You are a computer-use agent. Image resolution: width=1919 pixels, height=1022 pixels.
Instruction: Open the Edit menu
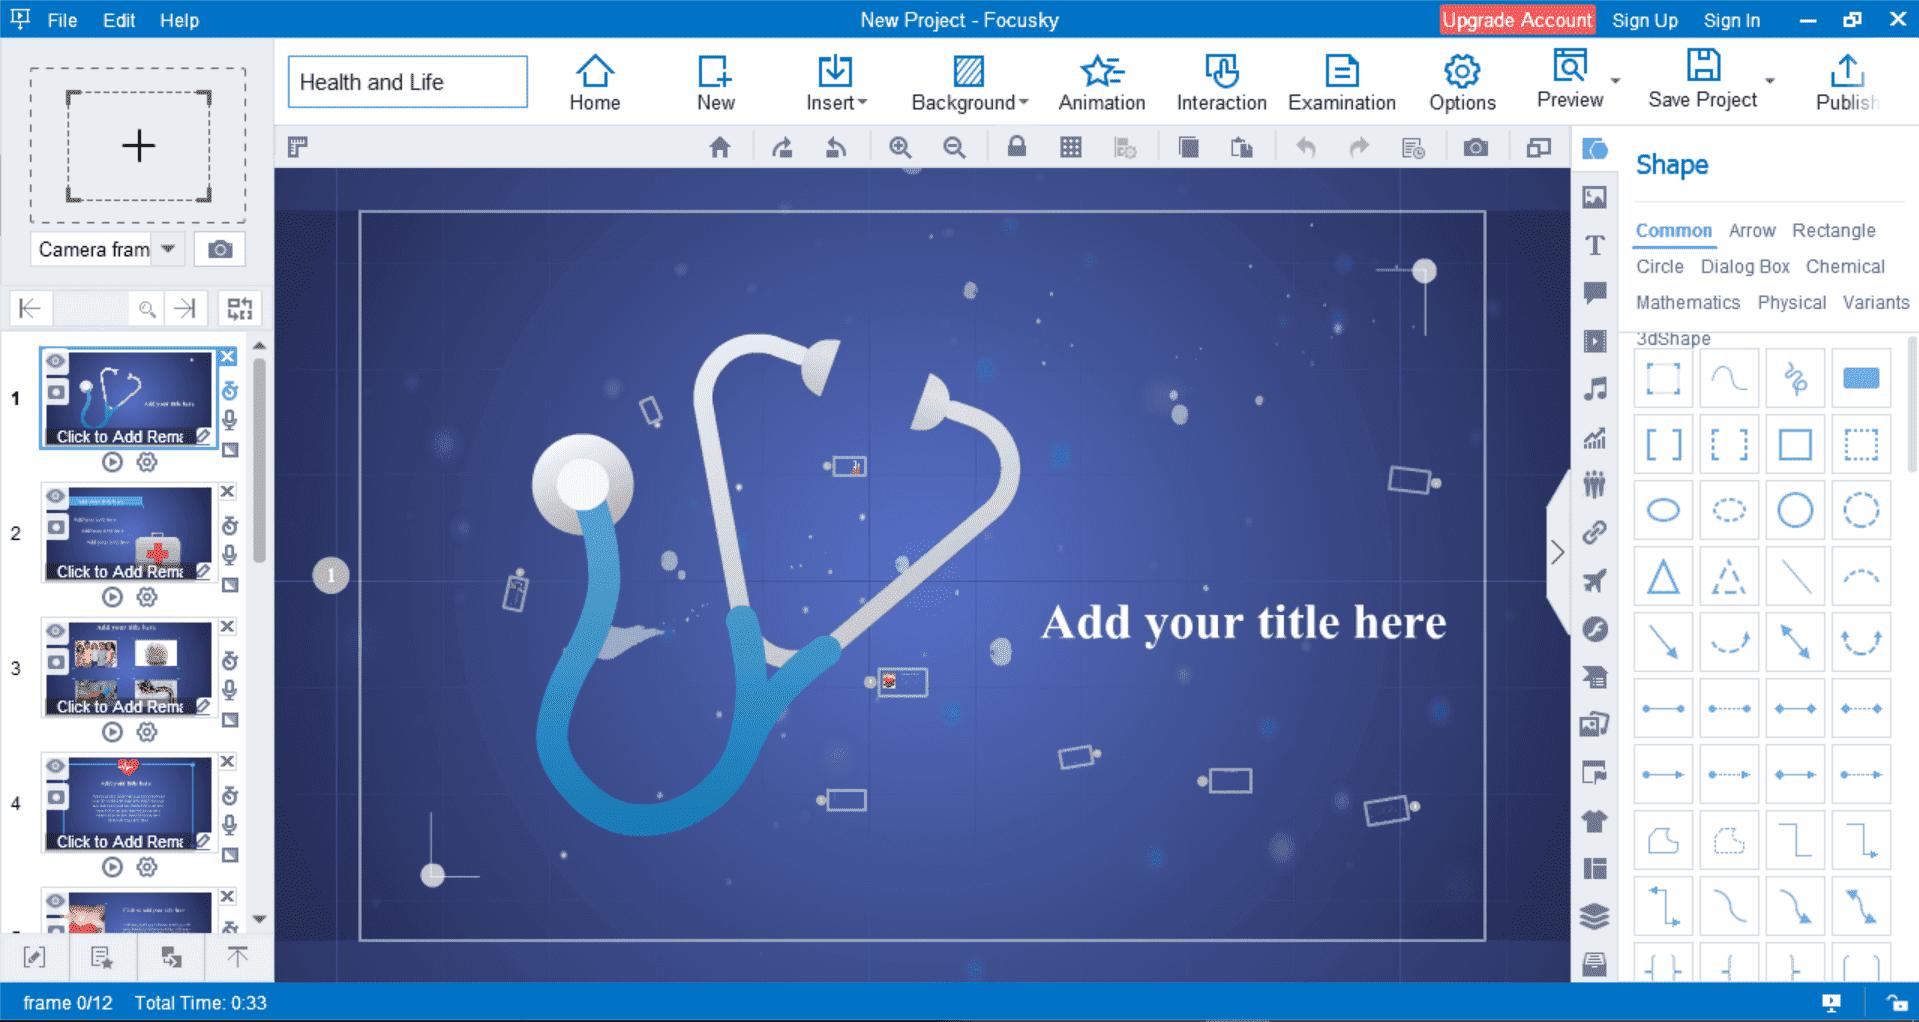118,20
